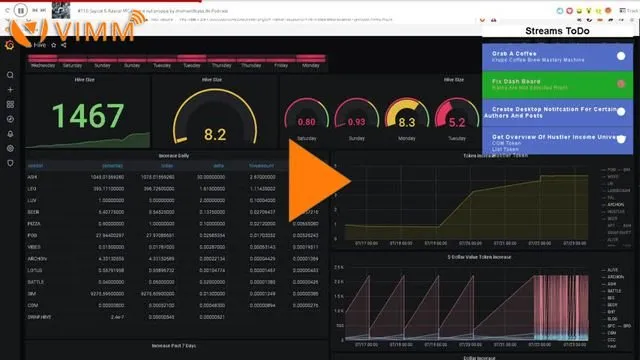Open the Grafana logo home menu
The width and height of the screenshot is (640, 360).
tap(9, 45)
